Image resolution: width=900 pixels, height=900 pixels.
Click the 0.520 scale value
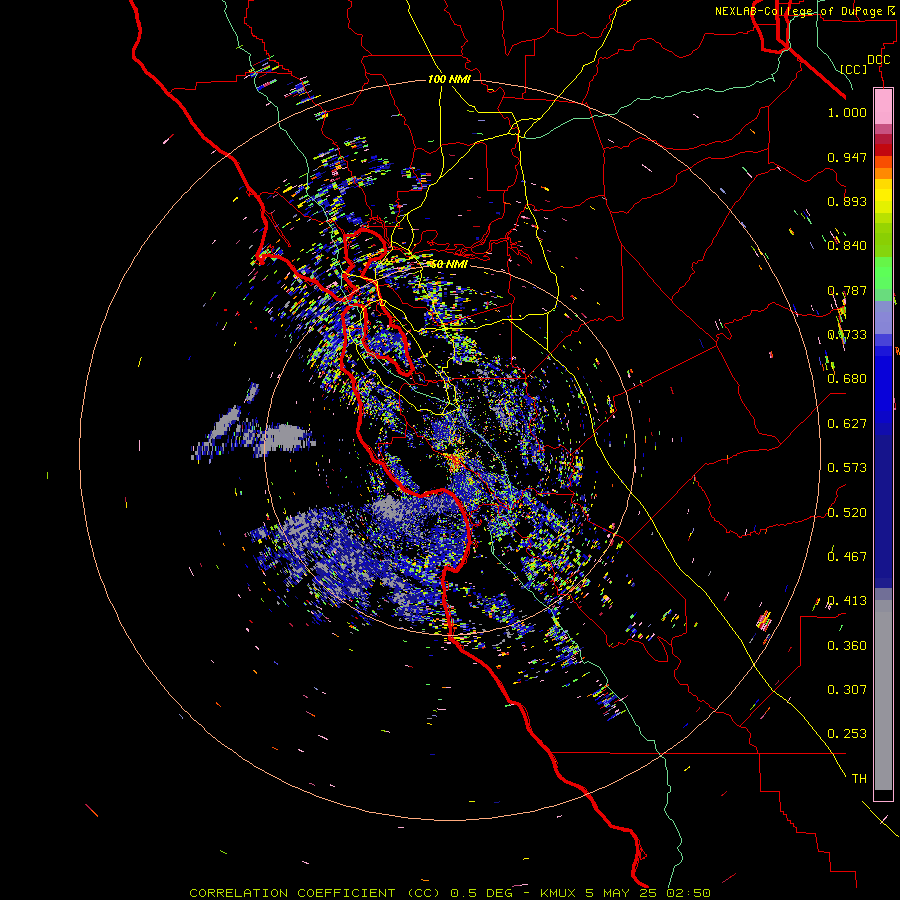coord(847,513)
